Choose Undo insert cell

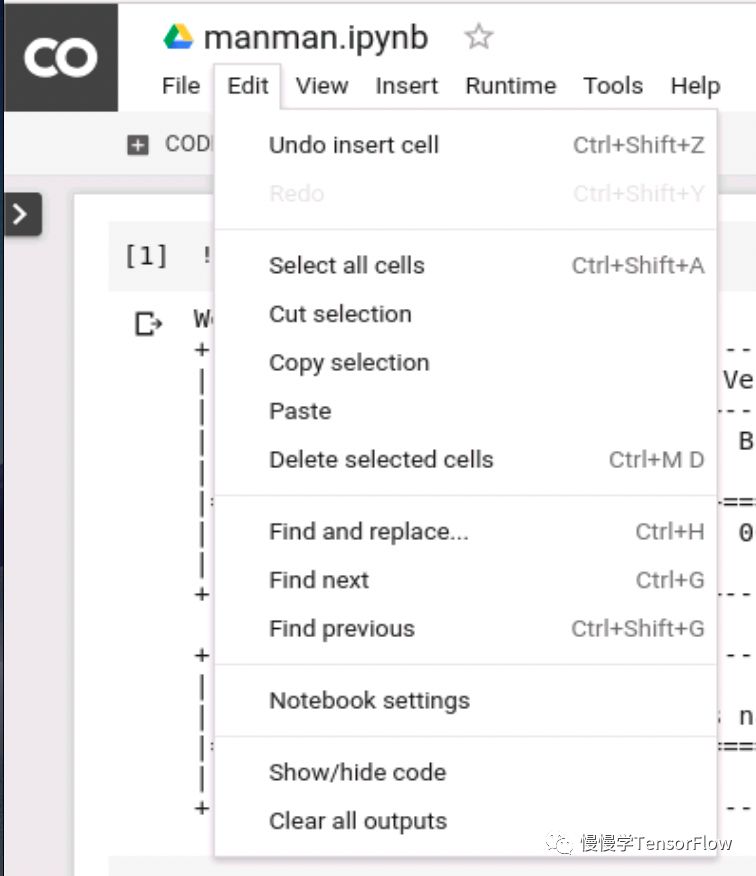coord(354,145)
